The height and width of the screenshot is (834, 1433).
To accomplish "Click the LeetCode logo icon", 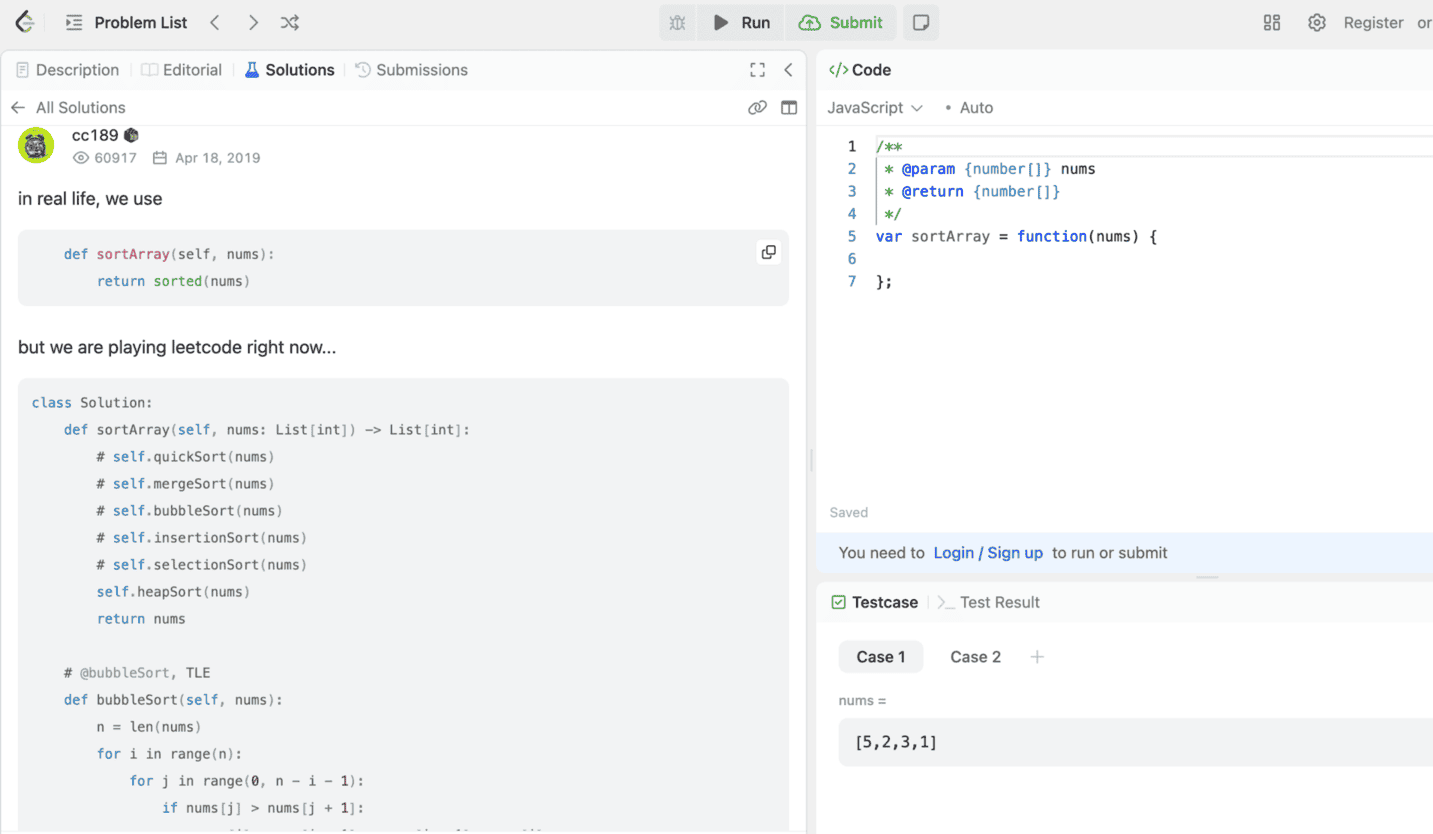I will [x=25, y=21].
